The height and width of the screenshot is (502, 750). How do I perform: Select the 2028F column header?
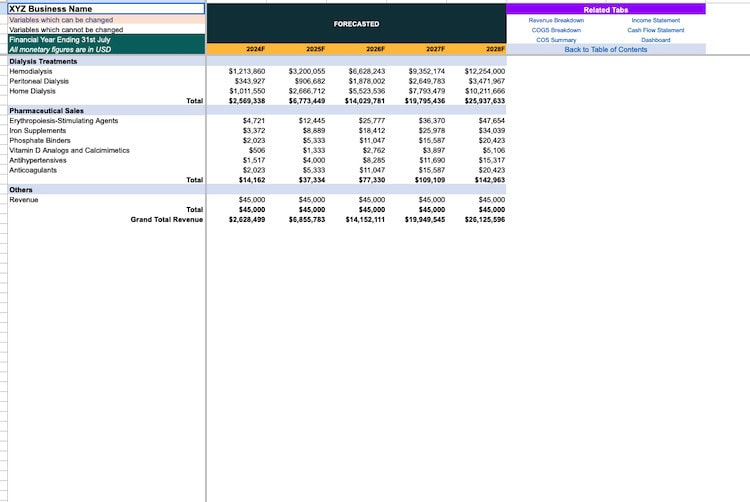tap(495, 49)
